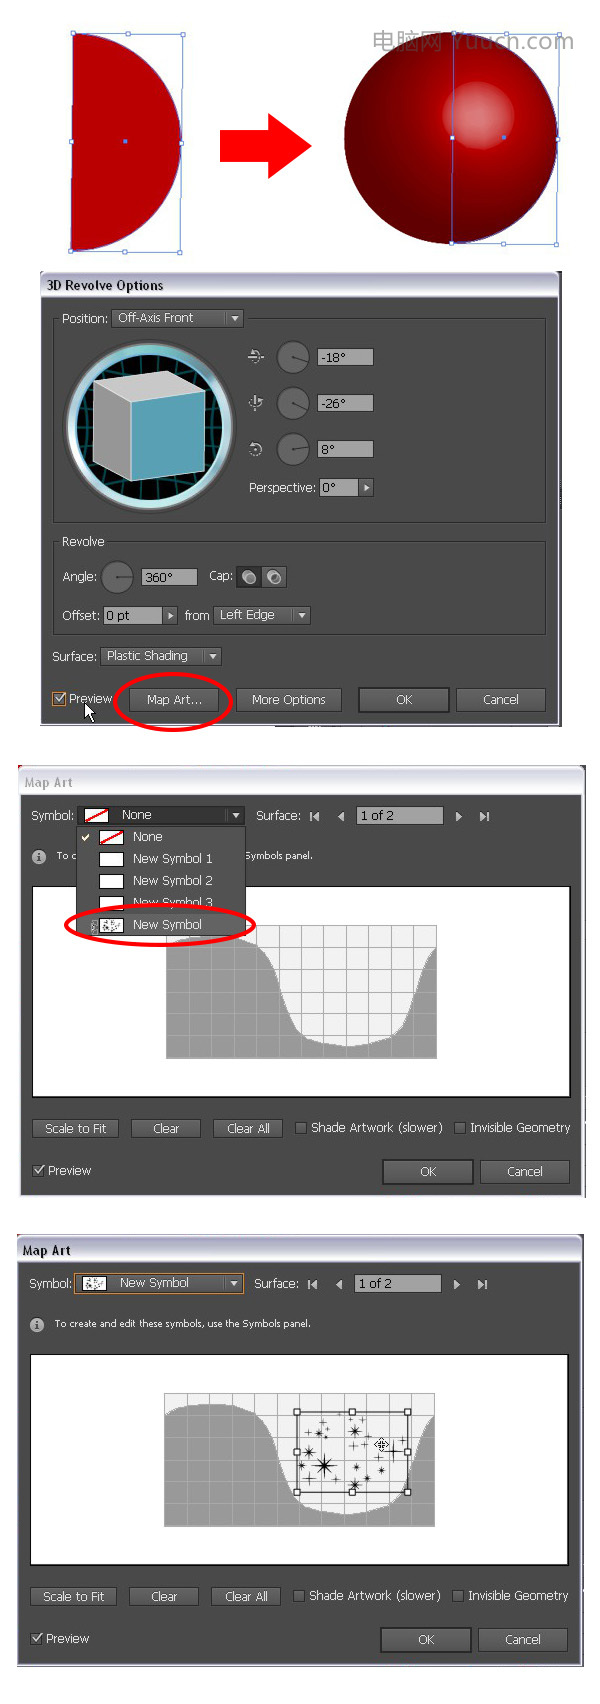This screenshot has height=1704, width=600.
Task: Click the move cursor icon inside the mapped symbol
Action: (381, 1444)
